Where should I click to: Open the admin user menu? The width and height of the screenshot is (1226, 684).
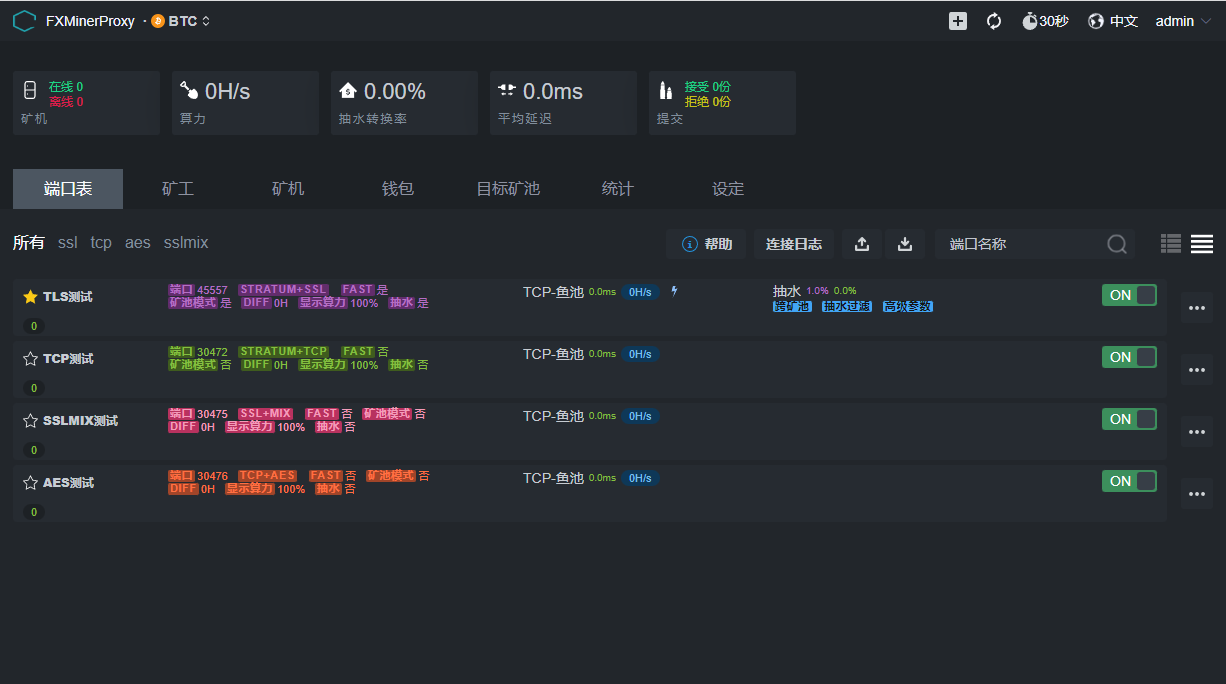tap(1183, 21)
